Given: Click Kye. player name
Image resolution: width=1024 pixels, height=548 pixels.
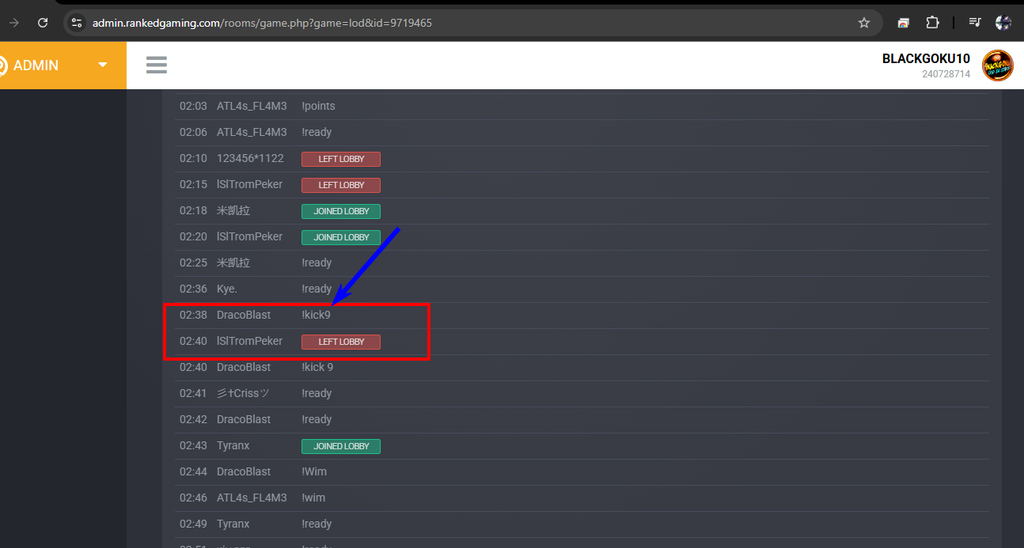Looking at the screenshot, I should click(227, 289).
